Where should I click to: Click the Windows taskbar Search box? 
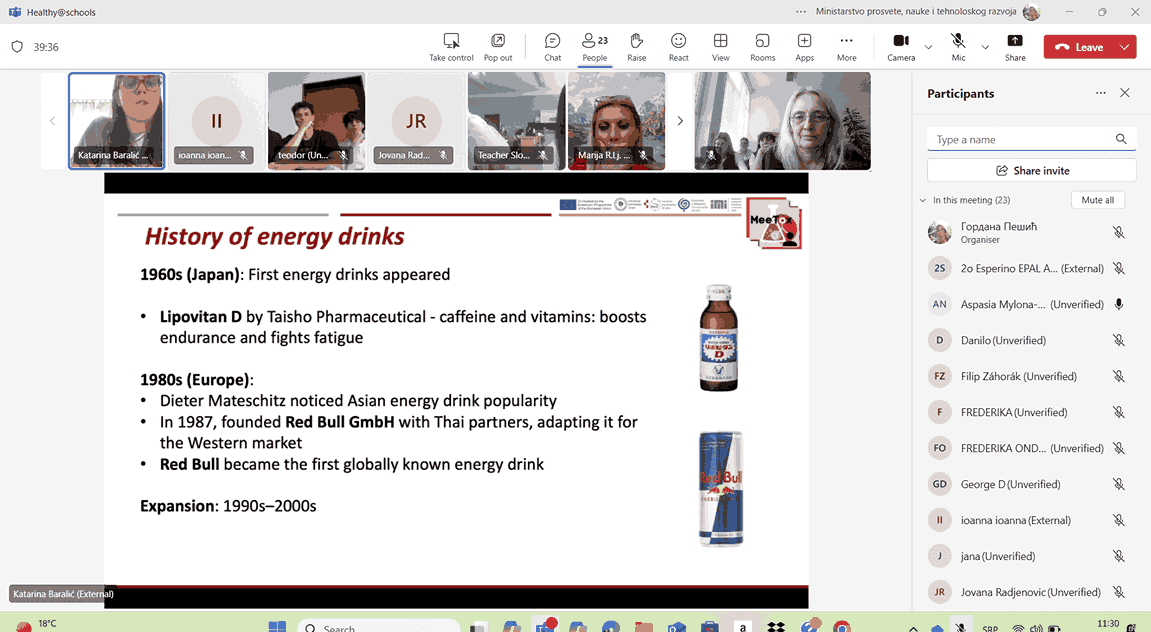(x=379, y=627)
